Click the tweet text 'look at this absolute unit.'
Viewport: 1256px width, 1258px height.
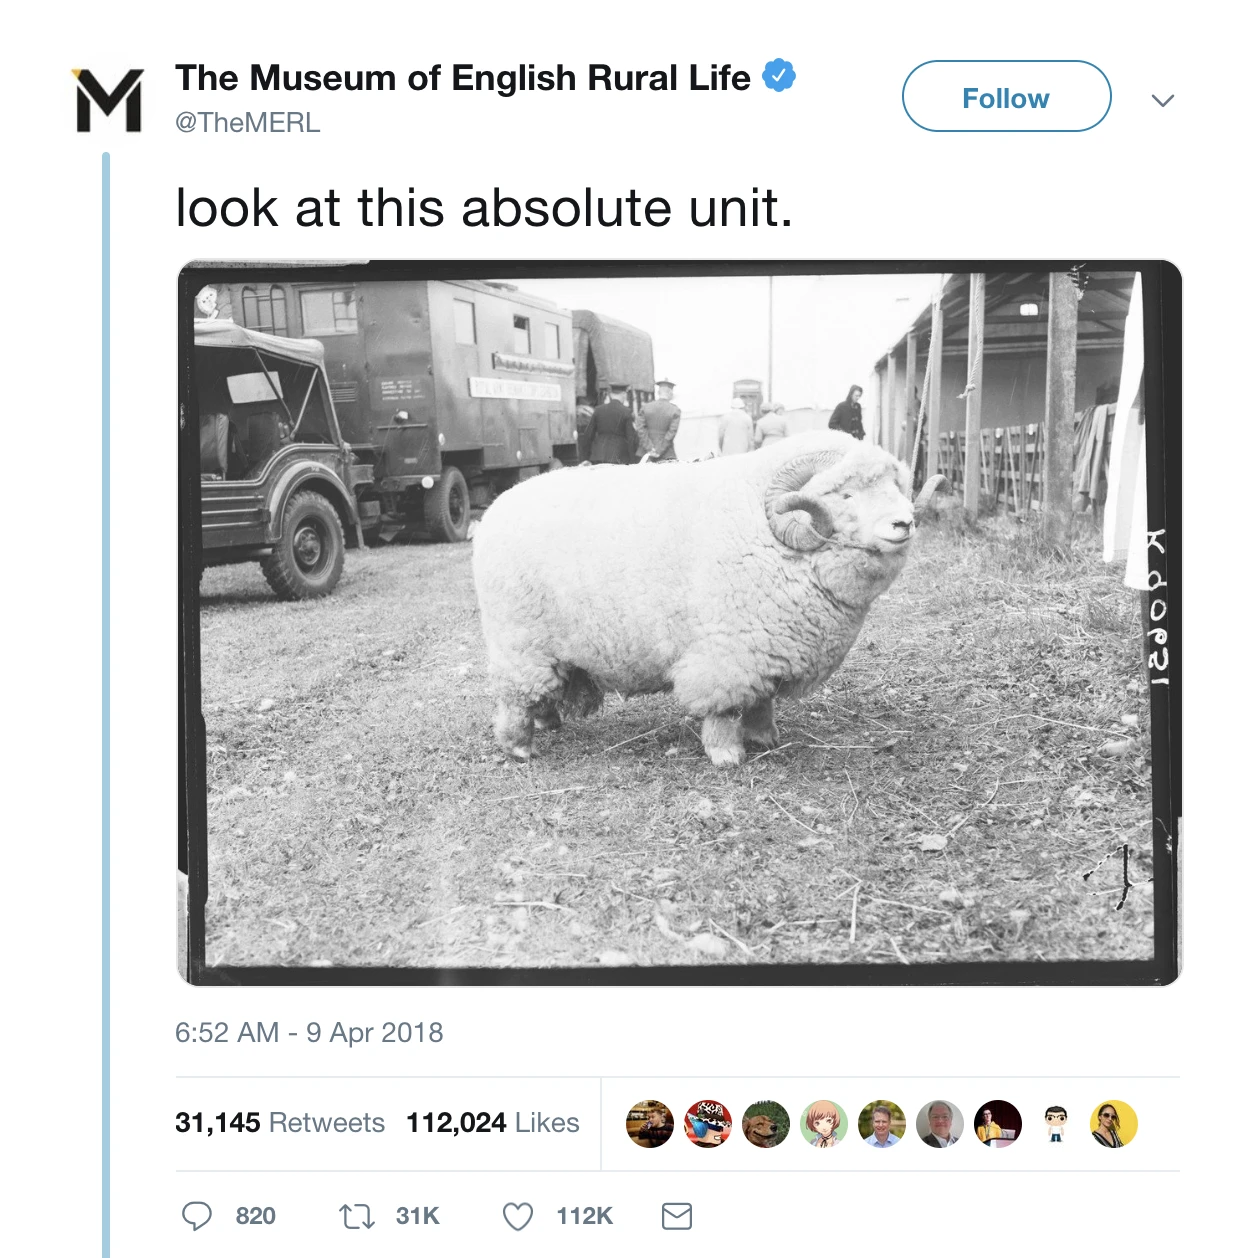pos(484,208)
